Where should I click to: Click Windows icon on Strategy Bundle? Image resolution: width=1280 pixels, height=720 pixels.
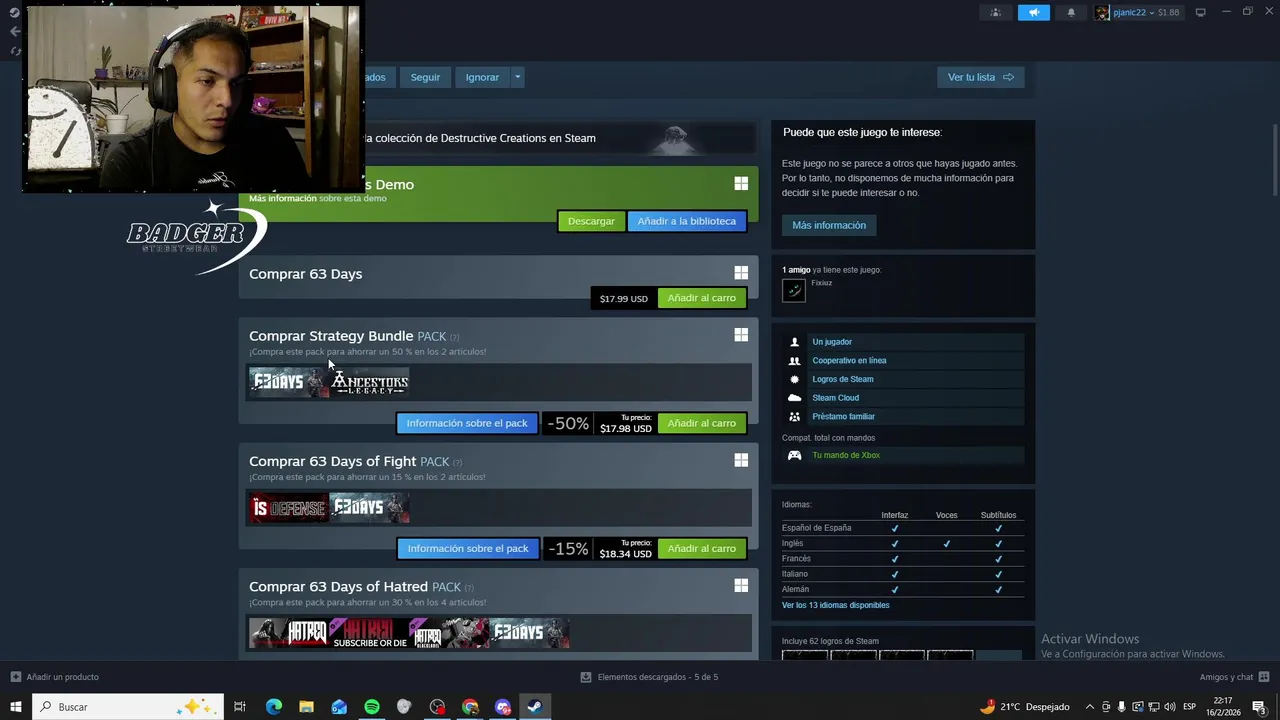(741, 335)
